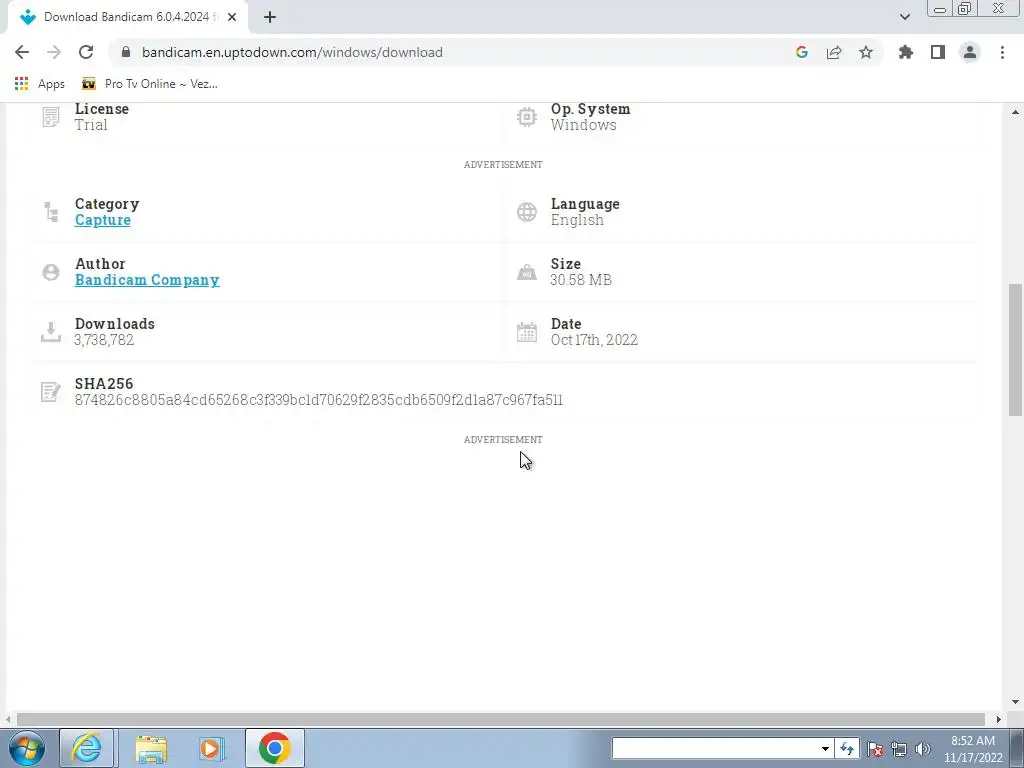1024x768 pixels.
Task: Open Action Center flag icon
Action: [x=875, y=749]
